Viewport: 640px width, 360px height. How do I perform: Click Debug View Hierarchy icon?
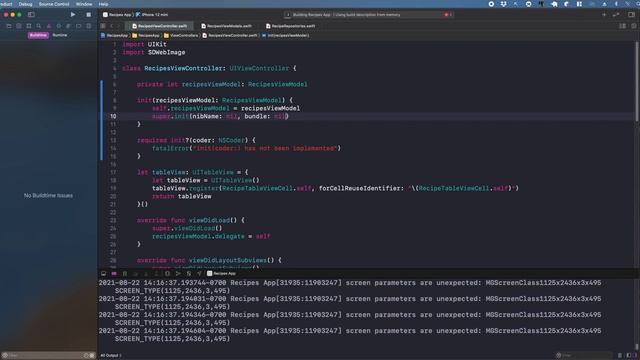click(167, 273)
